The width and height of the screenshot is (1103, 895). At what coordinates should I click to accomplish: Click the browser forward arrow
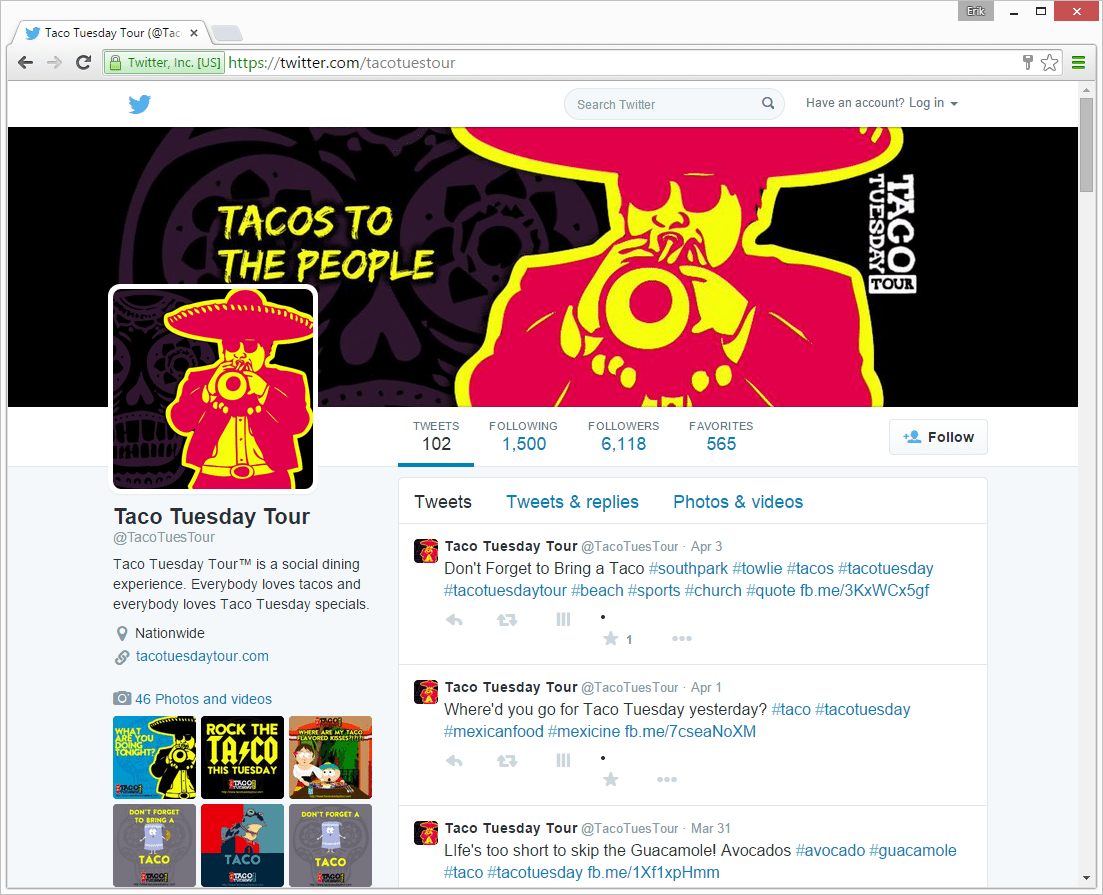(54, 63)
